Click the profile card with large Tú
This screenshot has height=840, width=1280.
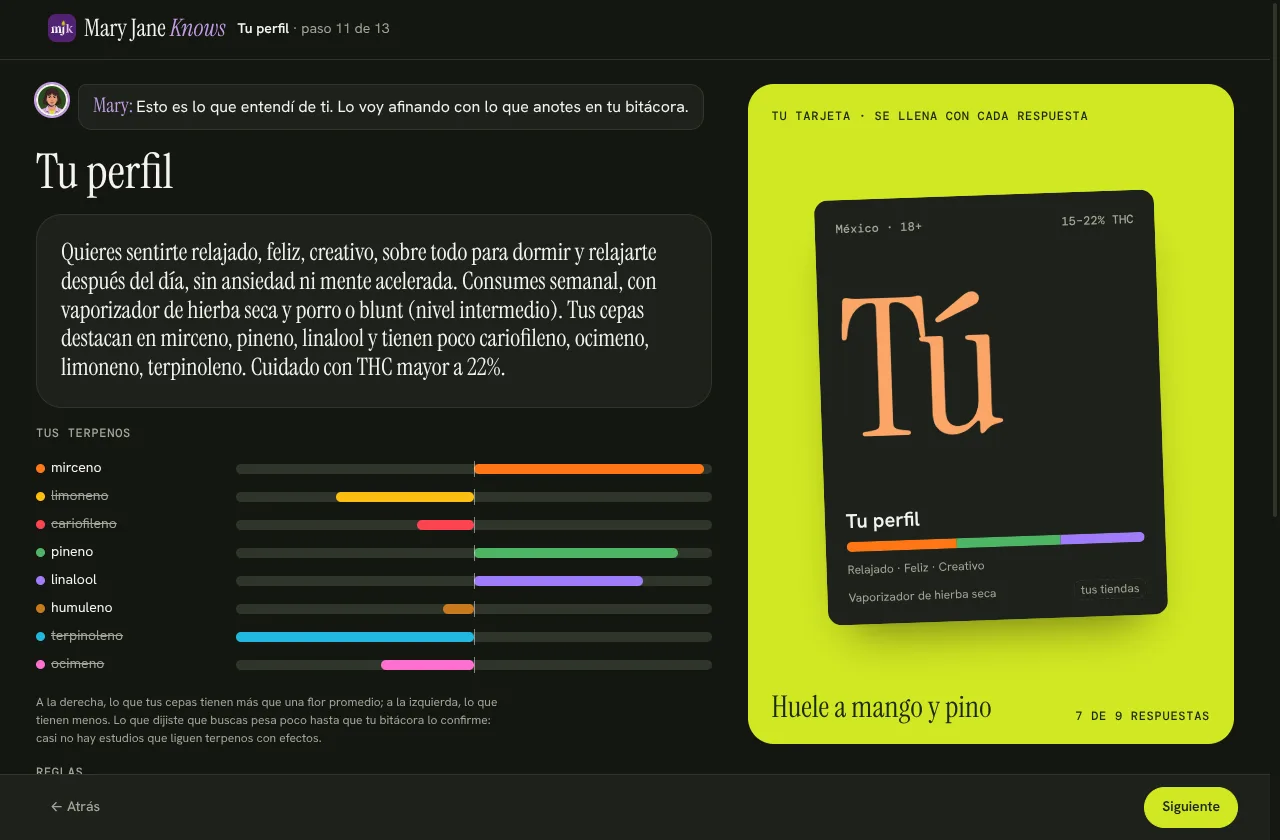(991, 408)
